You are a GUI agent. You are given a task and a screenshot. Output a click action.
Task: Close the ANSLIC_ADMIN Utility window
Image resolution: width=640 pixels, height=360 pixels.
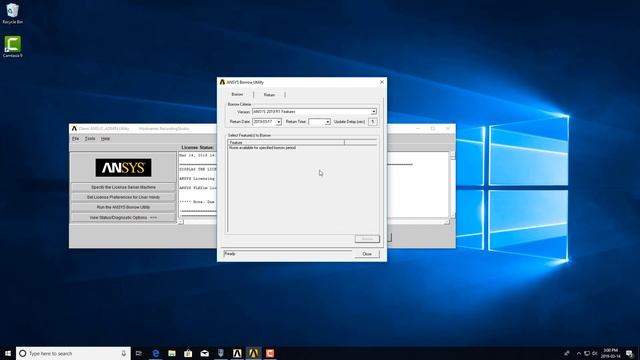[448, 129]
